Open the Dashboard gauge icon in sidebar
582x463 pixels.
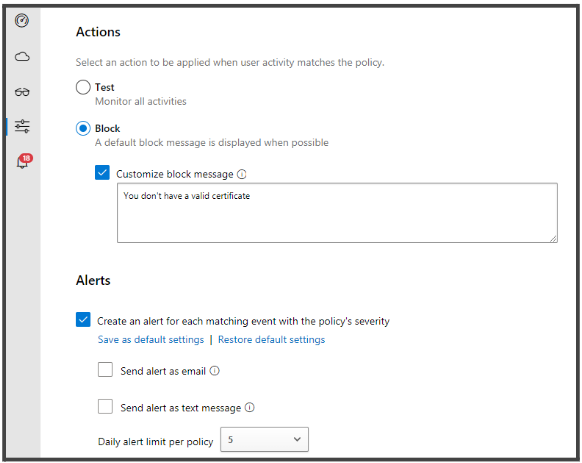22,20
